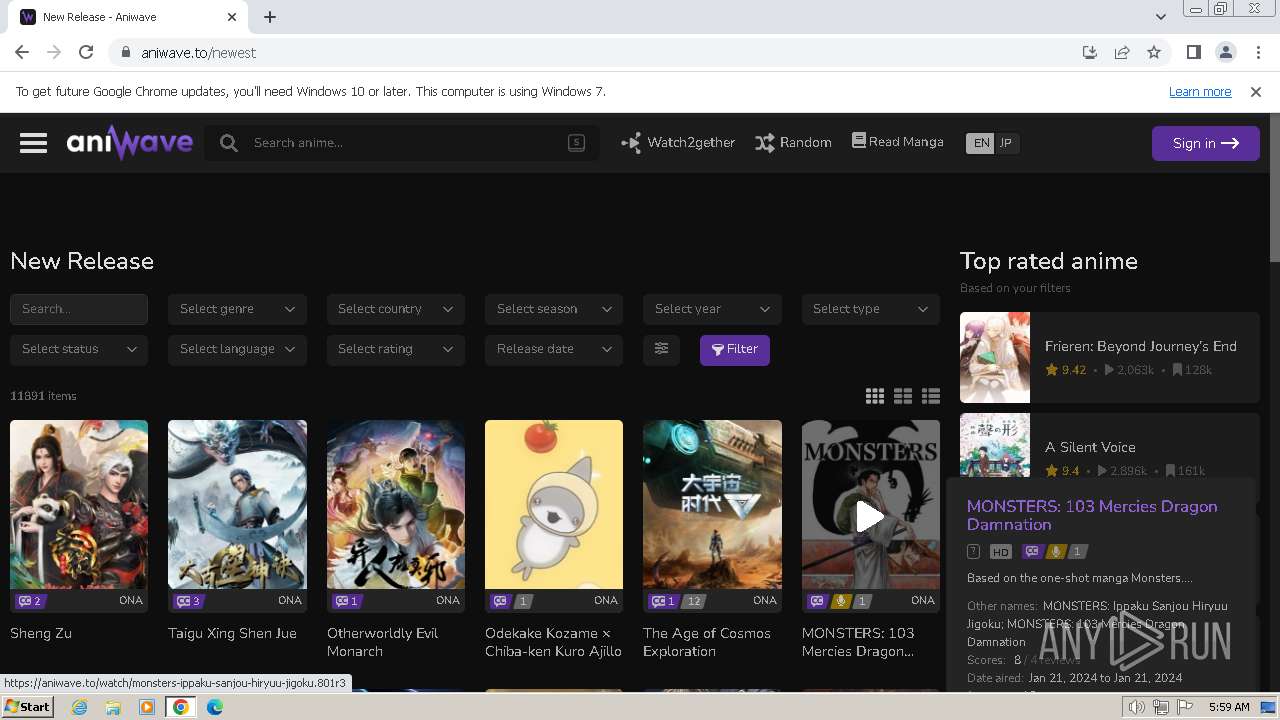Expand Select type dropdown
The image size is (1280, 720).
(870, 309)
